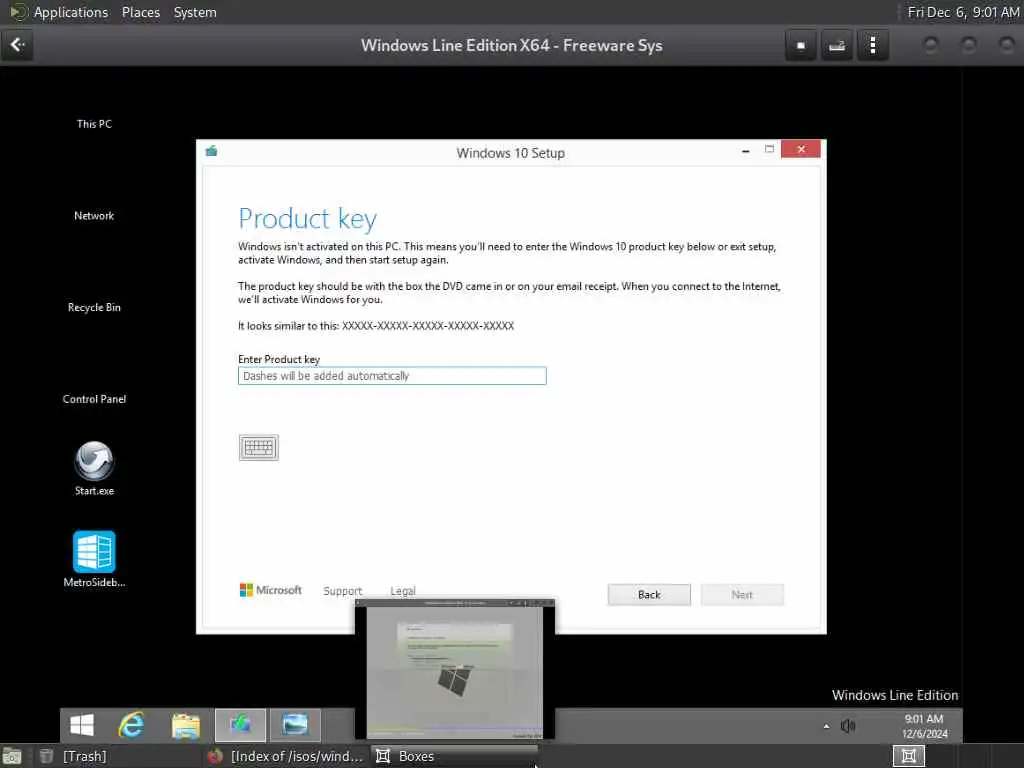1024x768 pixels.
Task: Select This PC desktop shortcut
Action: [x=94, y=123]
